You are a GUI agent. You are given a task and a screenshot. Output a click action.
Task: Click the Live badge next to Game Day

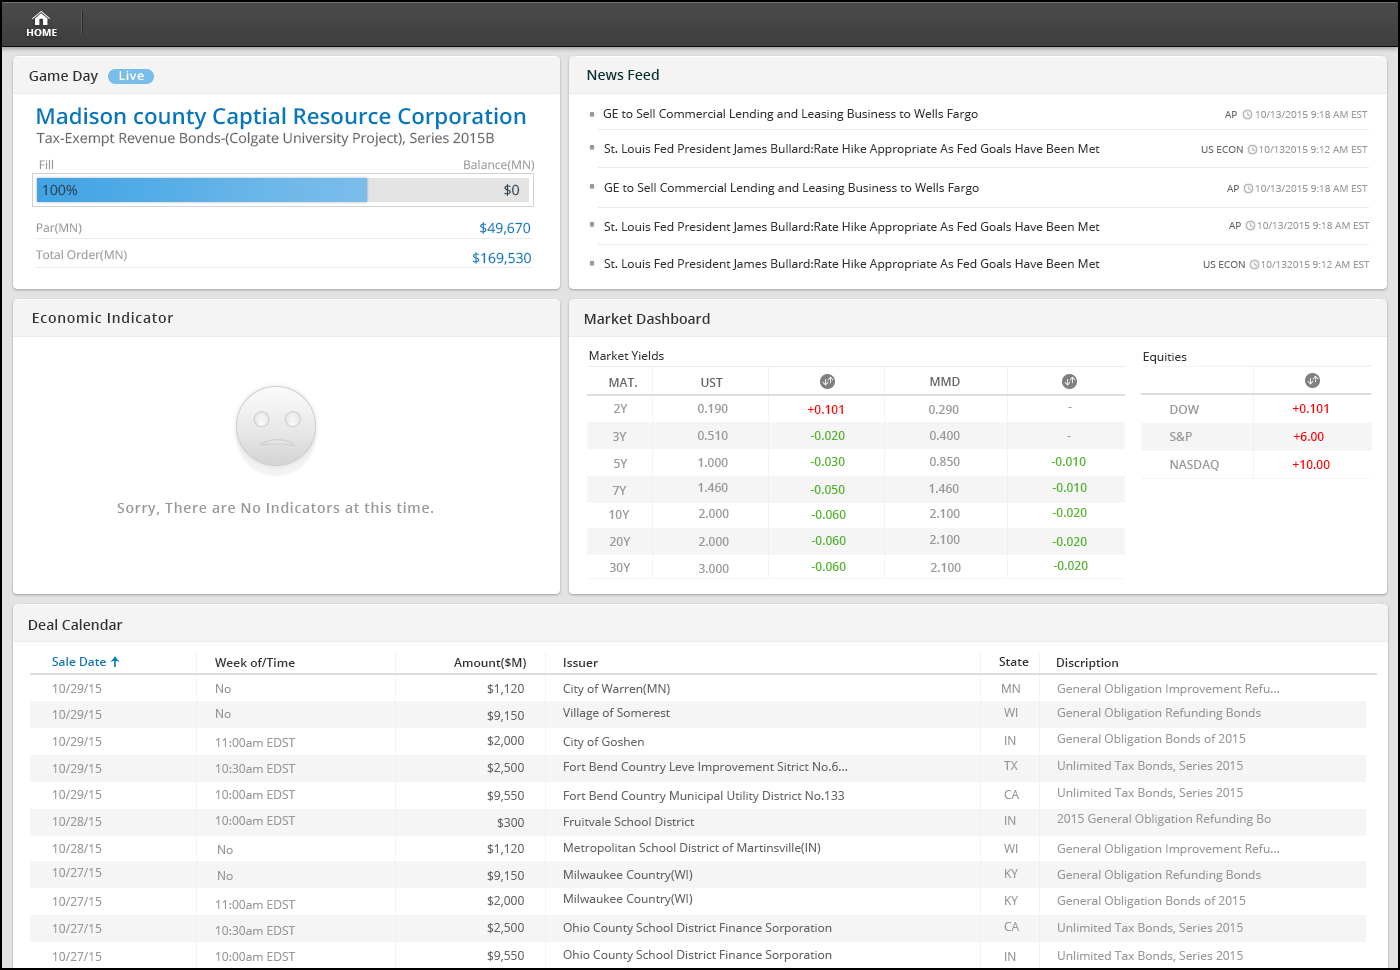131,76
